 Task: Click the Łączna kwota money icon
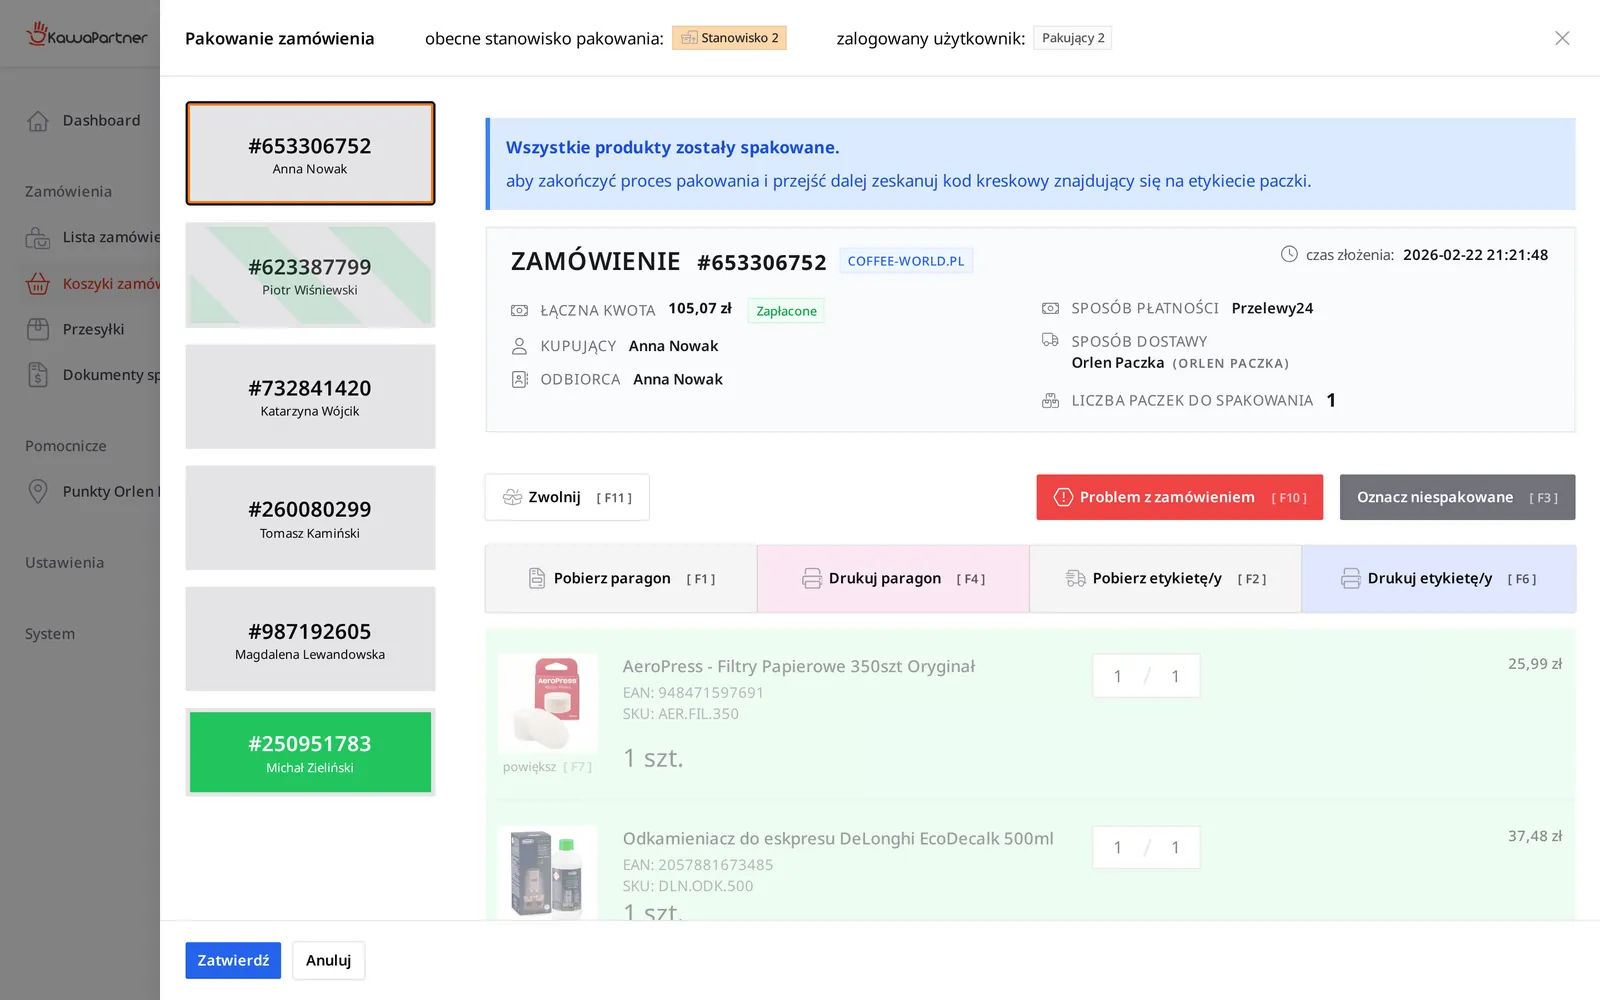coord(519,311)
